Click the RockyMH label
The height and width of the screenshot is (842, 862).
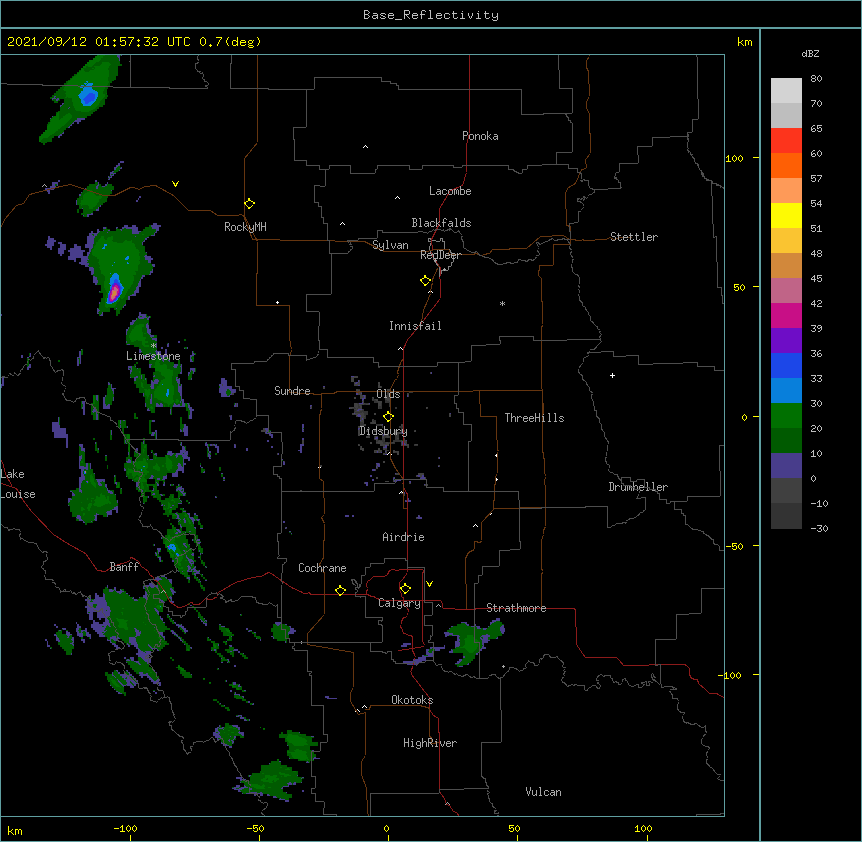tap(245, 227)
